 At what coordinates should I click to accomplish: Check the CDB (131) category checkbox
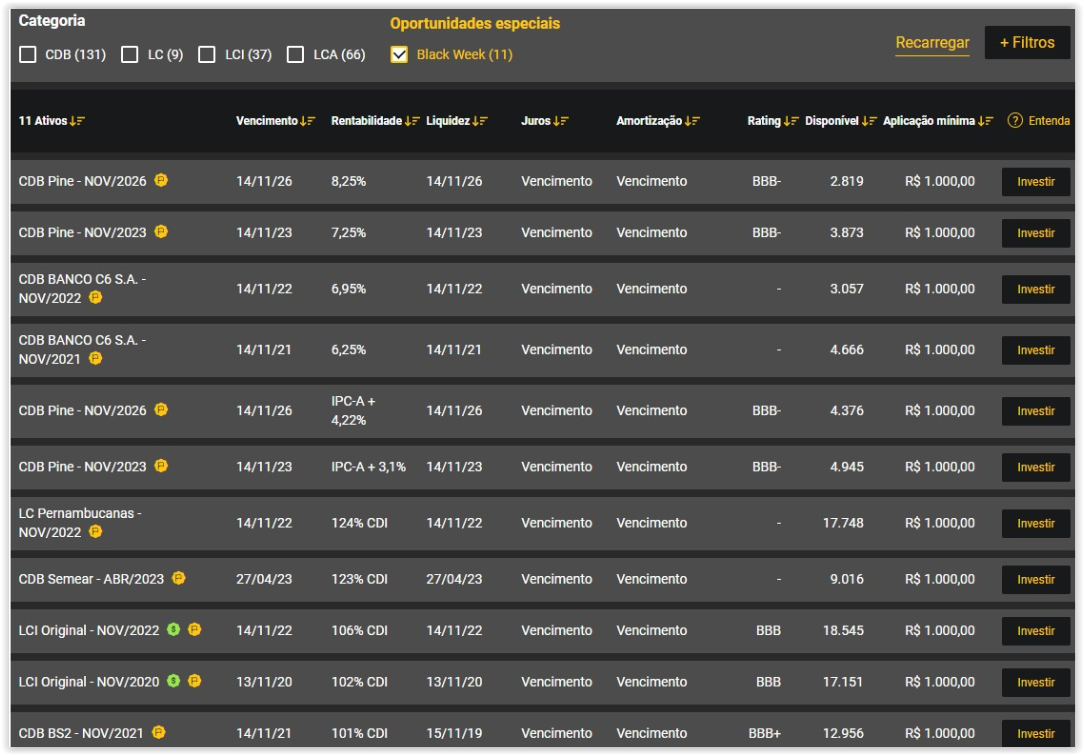pyautogui.click(x=28, y=55)
